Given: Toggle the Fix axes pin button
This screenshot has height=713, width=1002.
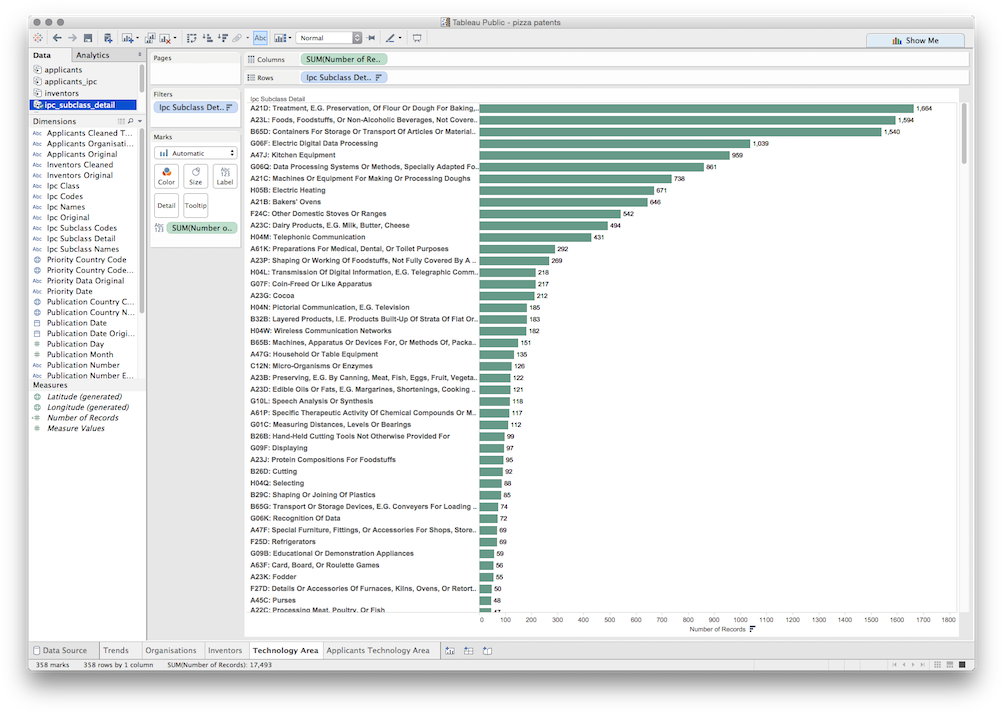Looking at the screenshot, I should tap(372, 38).
